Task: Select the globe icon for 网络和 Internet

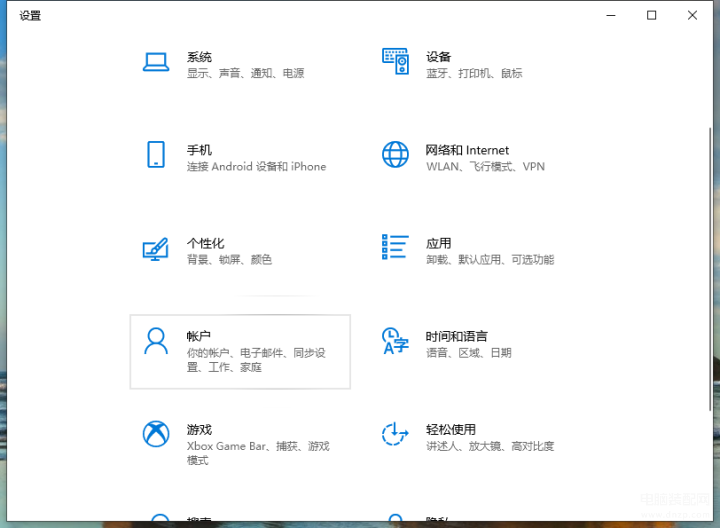Action: tap(395, 155)
